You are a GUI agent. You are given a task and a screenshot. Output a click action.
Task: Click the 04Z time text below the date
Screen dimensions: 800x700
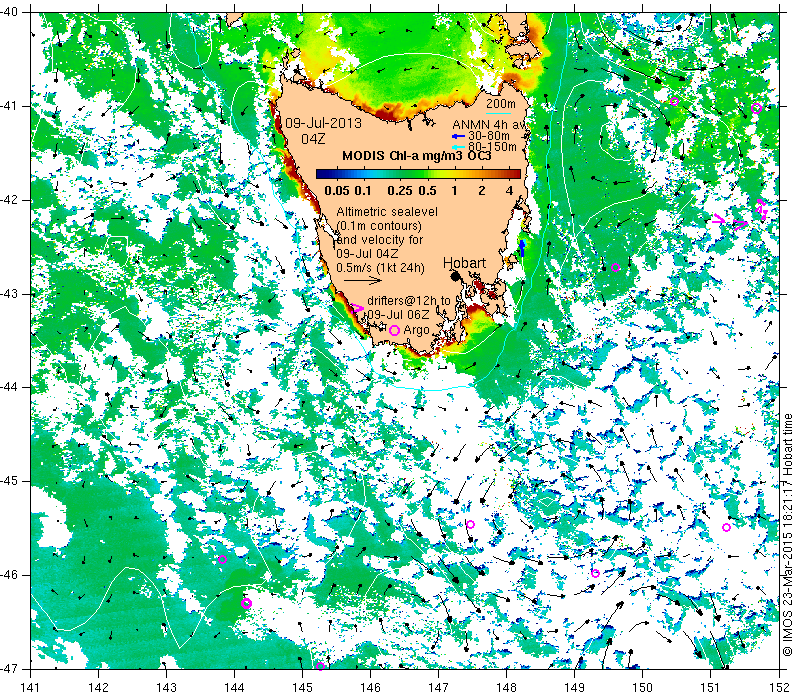coord(313,139)
